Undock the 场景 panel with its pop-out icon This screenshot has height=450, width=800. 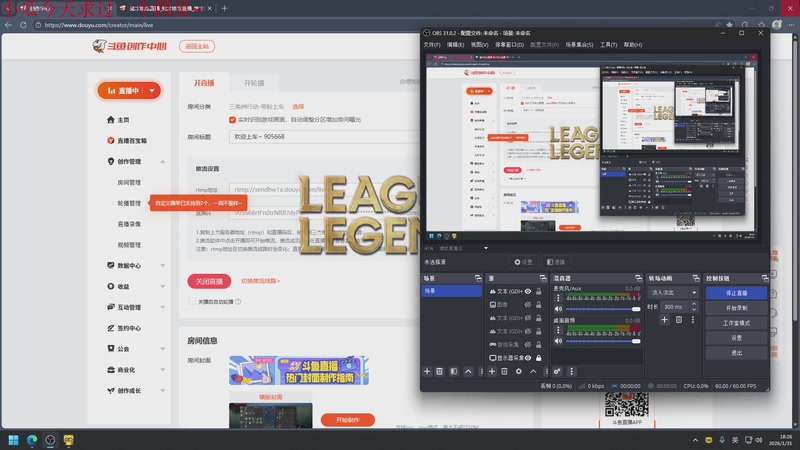tap(478, 278)
